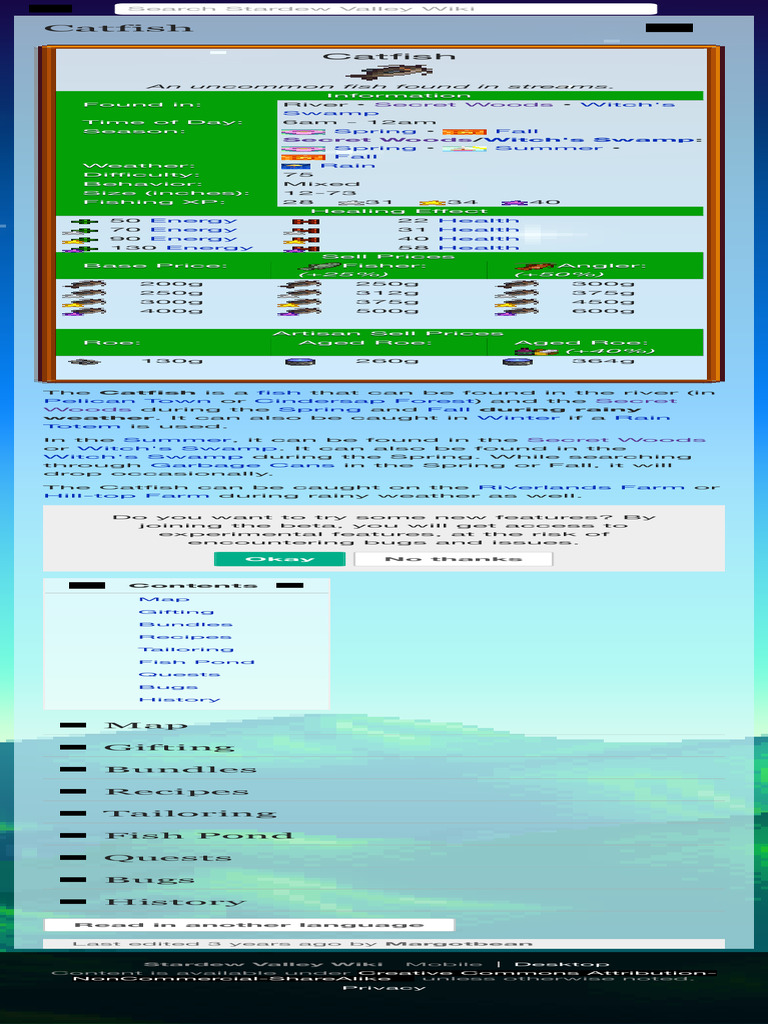Click the energy icon next to 50 Energy
The width and height of the screenshot is (768, 1024).
click(x=84, y=221)
